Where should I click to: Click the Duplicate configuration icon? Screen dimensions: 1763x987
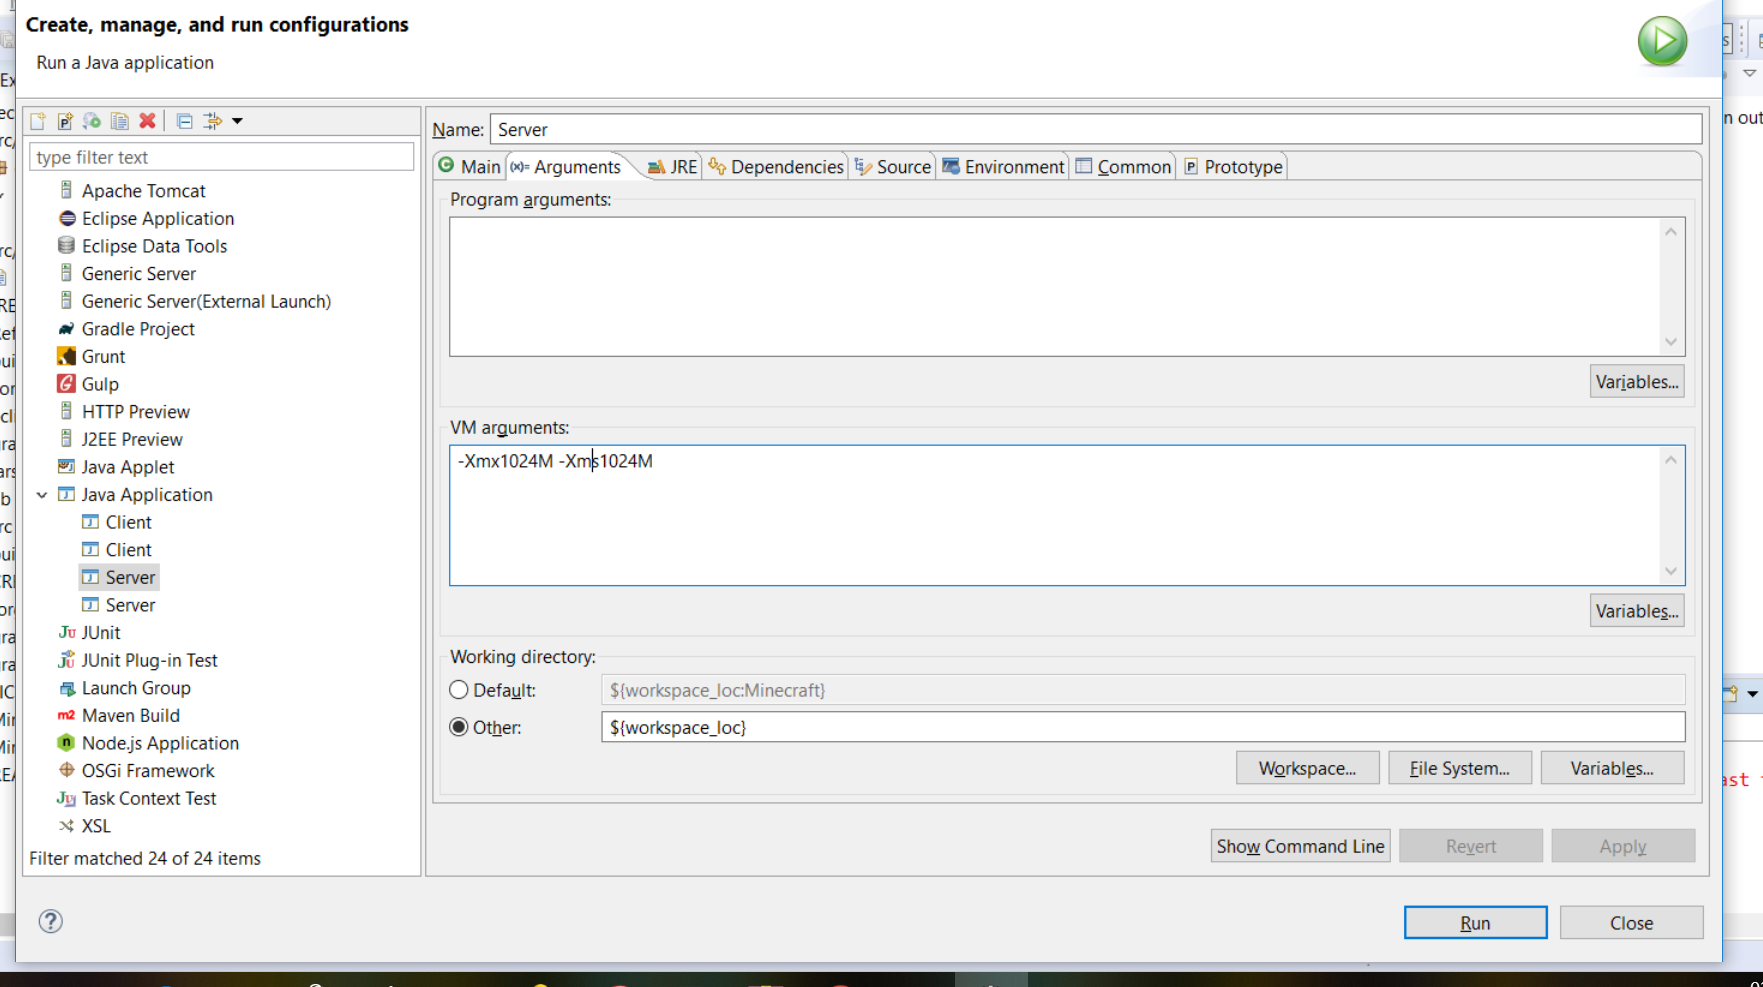(x=120, y=121)
